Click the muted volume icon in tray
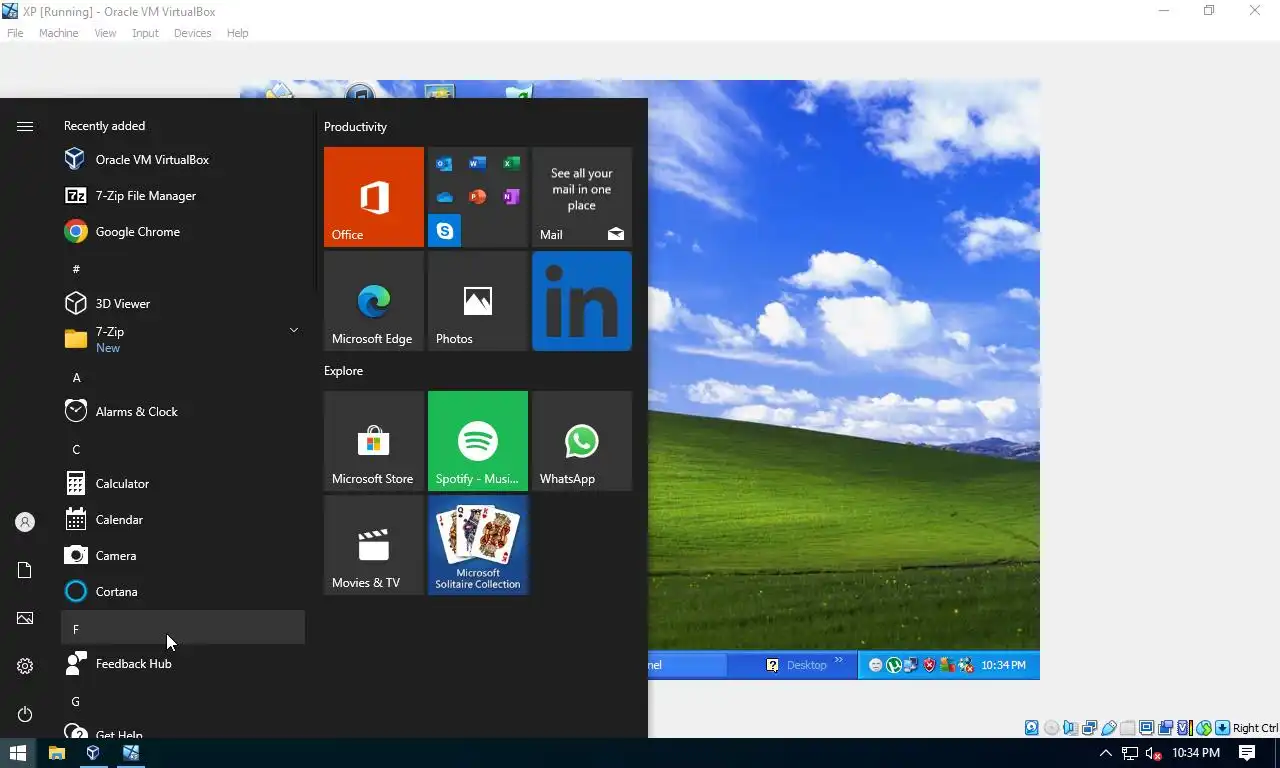Screen dimensions: 1280x768 click(x=1153, y=753)
